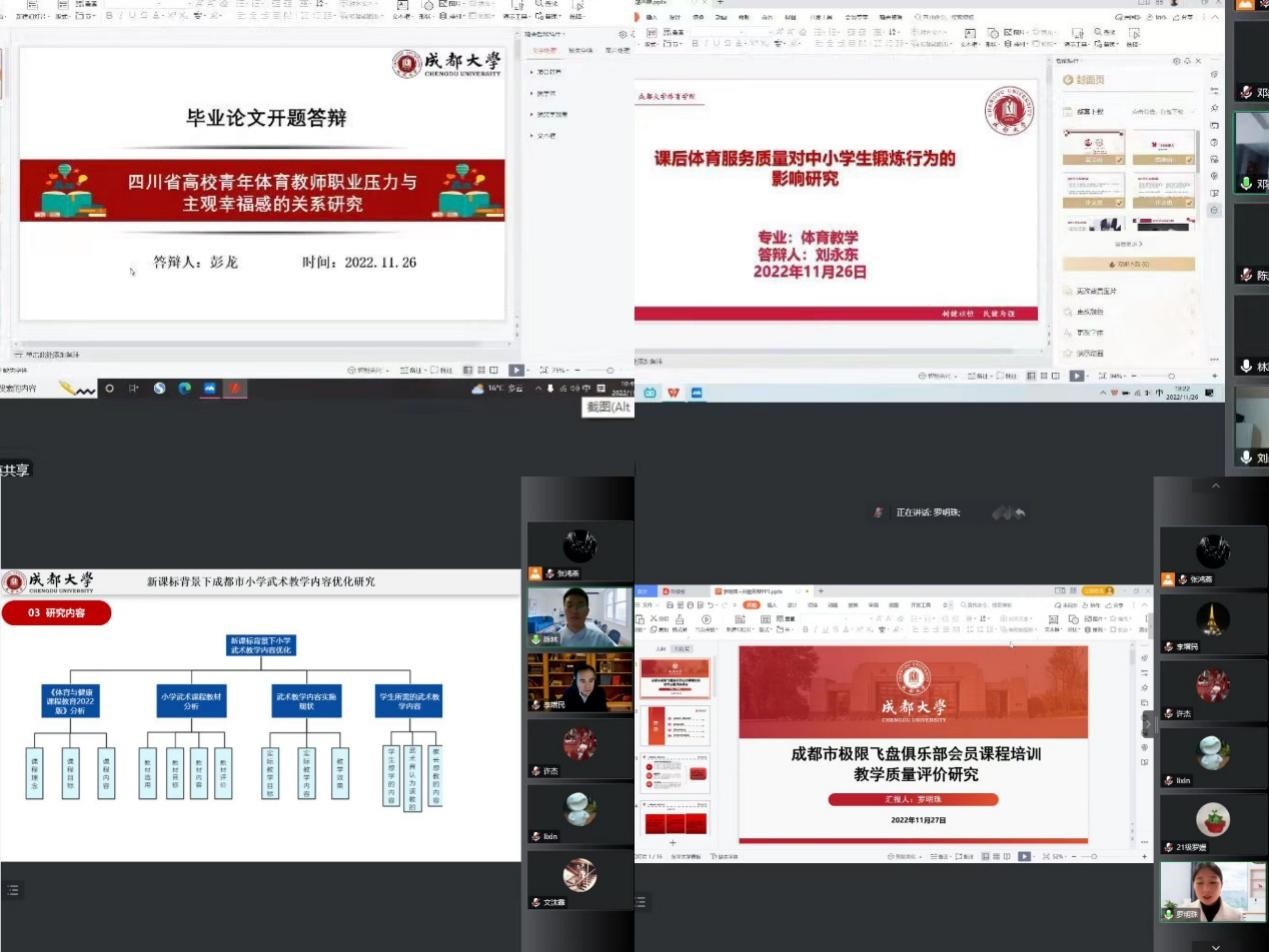This screenshot has width=1269, height=952.
Task: Open 开始 ribbon tab in 罗明珠 window
Action: 751,605
